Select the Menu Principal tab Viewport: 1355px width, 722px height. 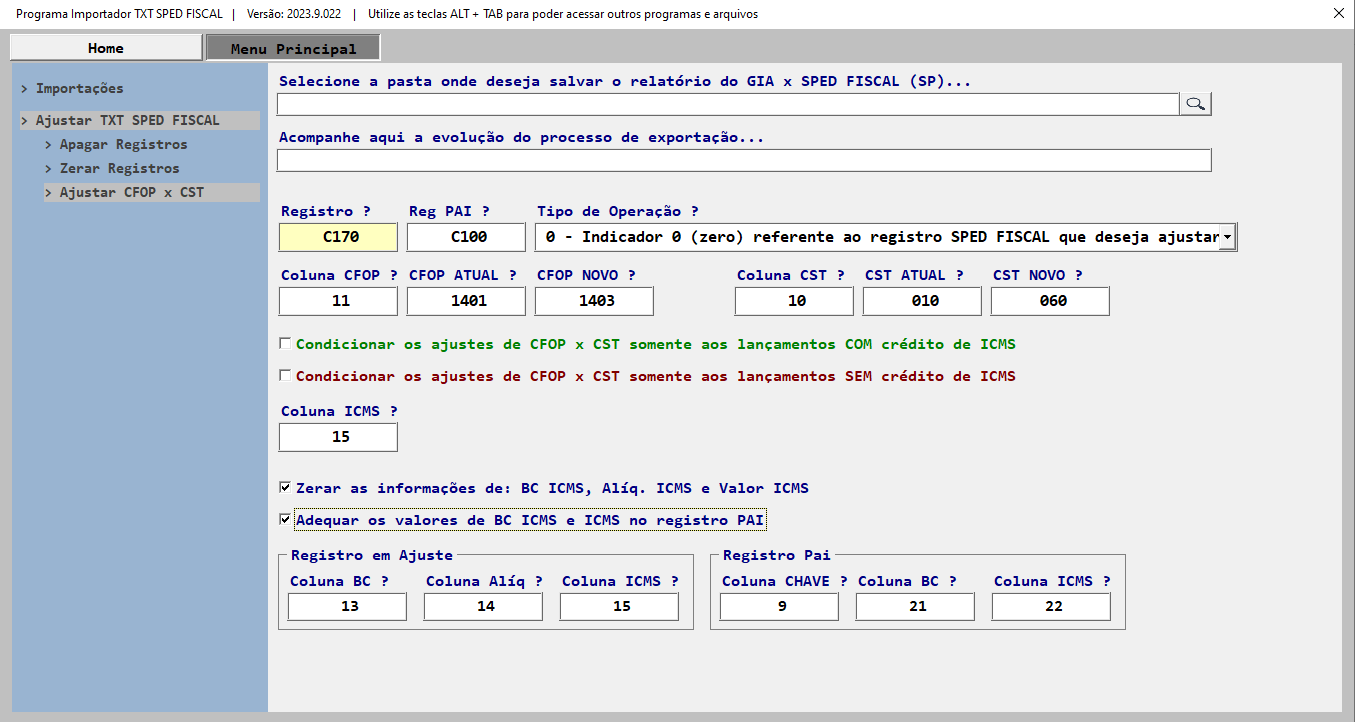point(293,48)
